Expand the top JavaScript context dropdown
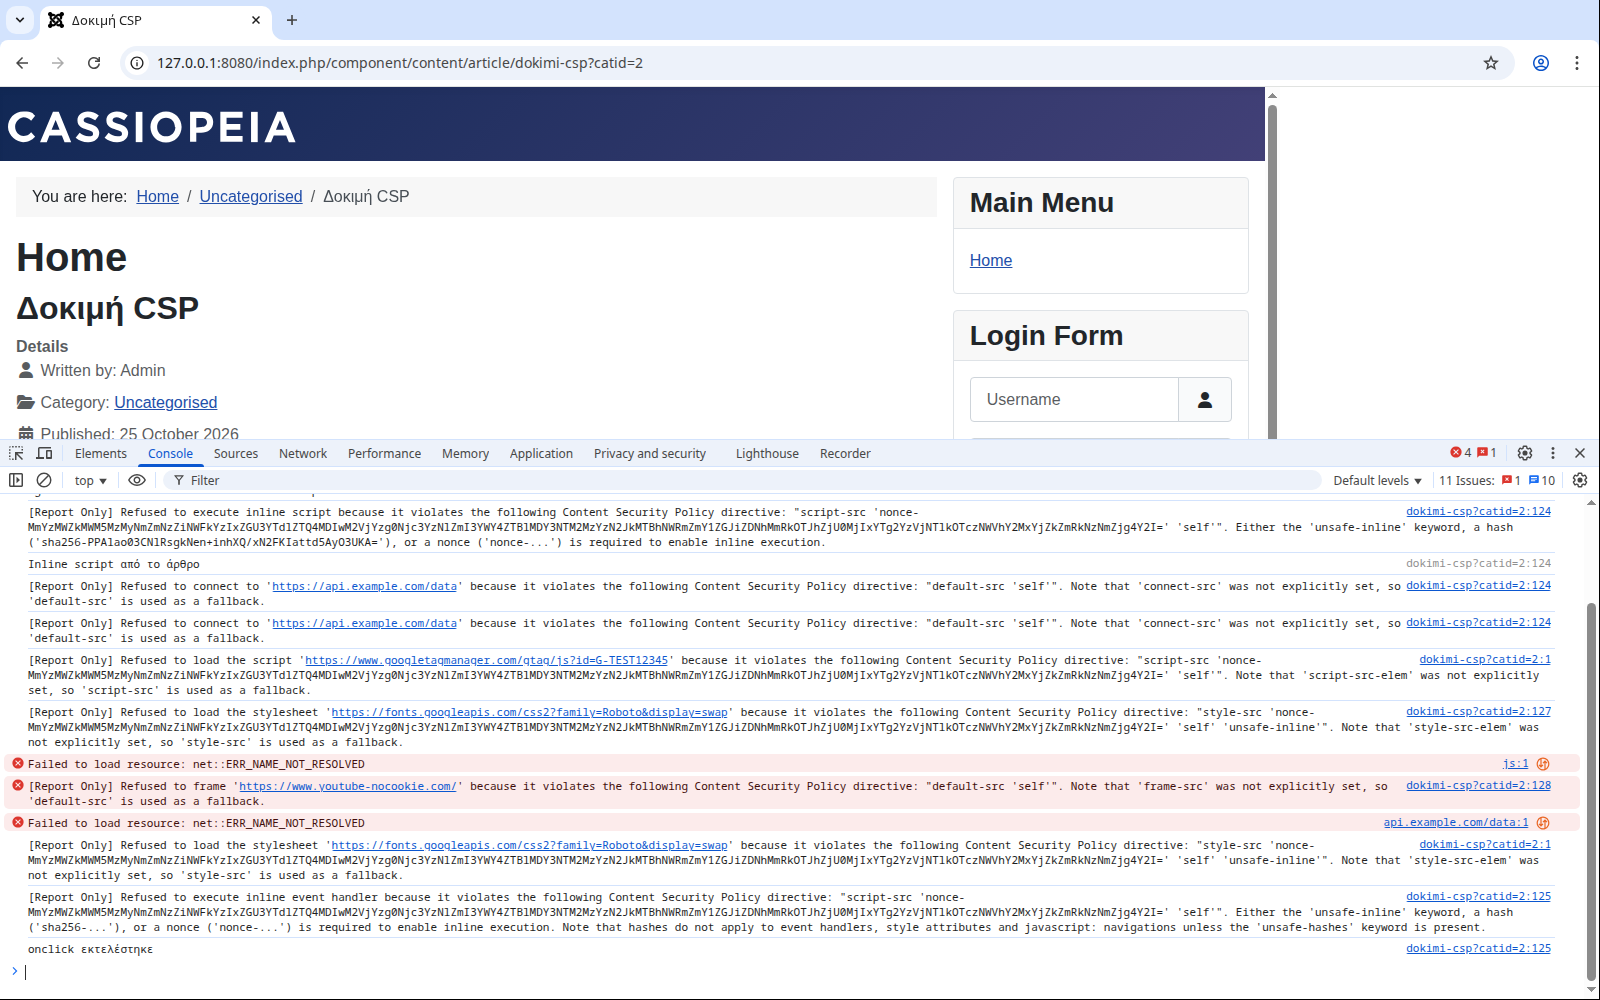Screen dimensions: 1600x1000 tap(91, 481)
